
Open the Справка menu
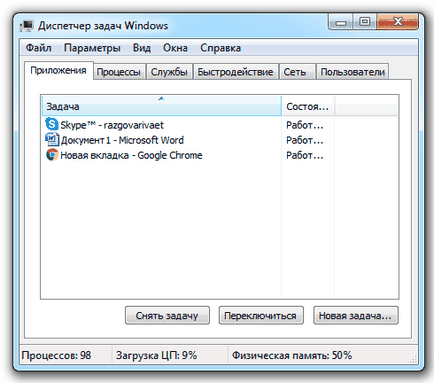[x=220, y=48]
